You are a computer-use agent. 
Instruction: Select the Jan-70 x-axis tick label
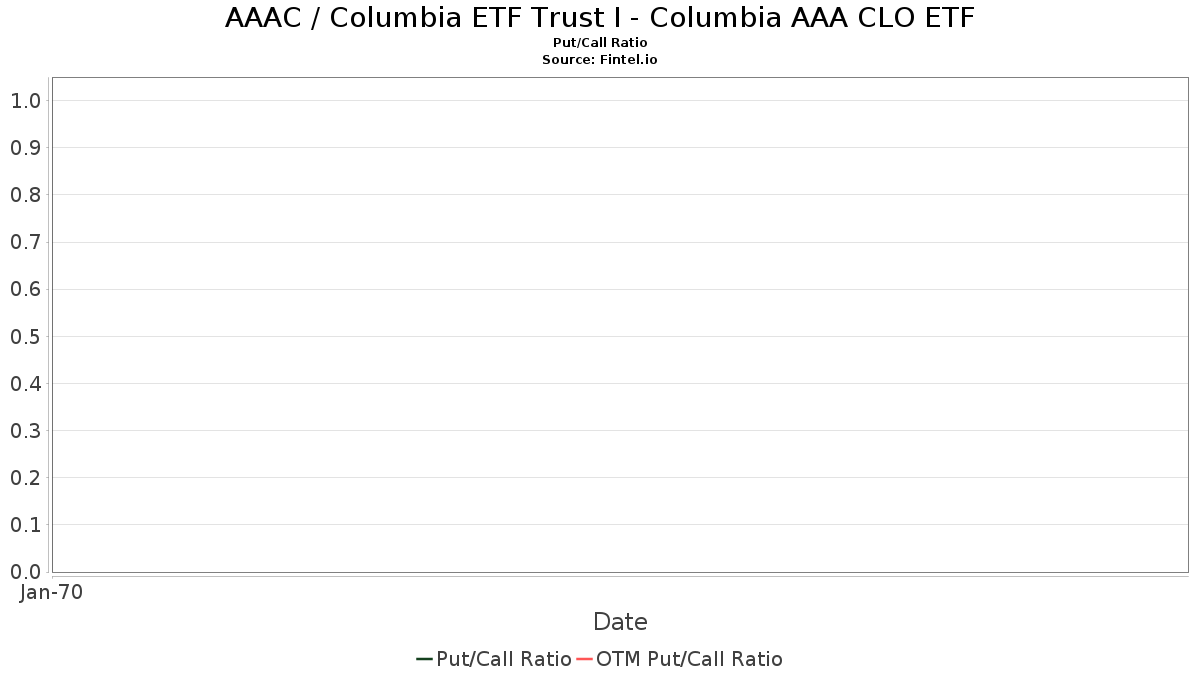51,592
